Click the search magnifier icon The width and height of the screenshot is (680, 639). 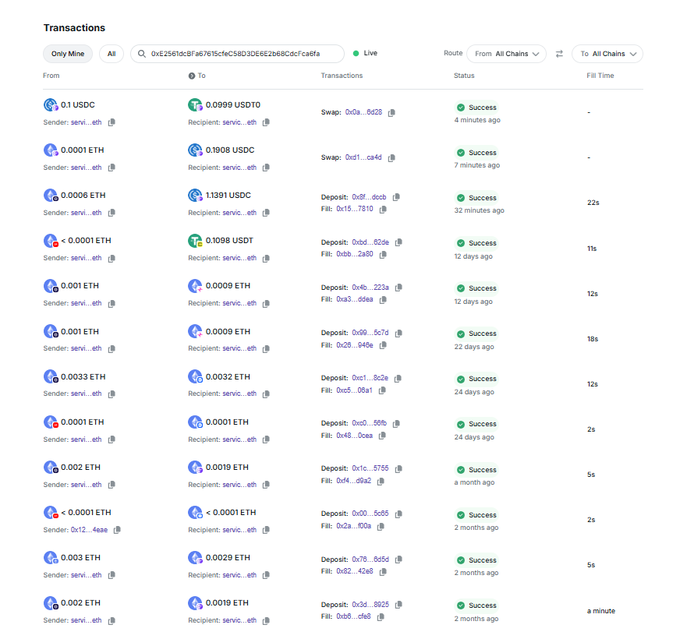pos(141,54)
